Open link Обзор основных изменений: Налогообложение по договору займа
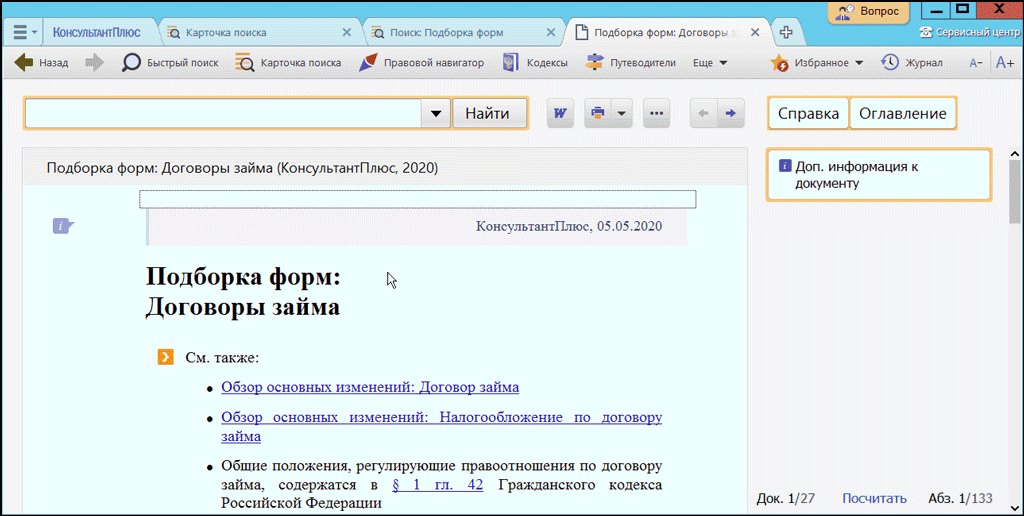This screenshot has width=1024, height=516. [441, 427]
